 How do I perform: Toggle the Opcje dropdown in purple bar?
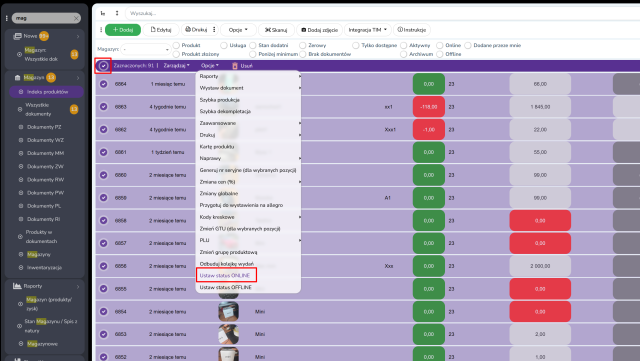click(210, 65)
